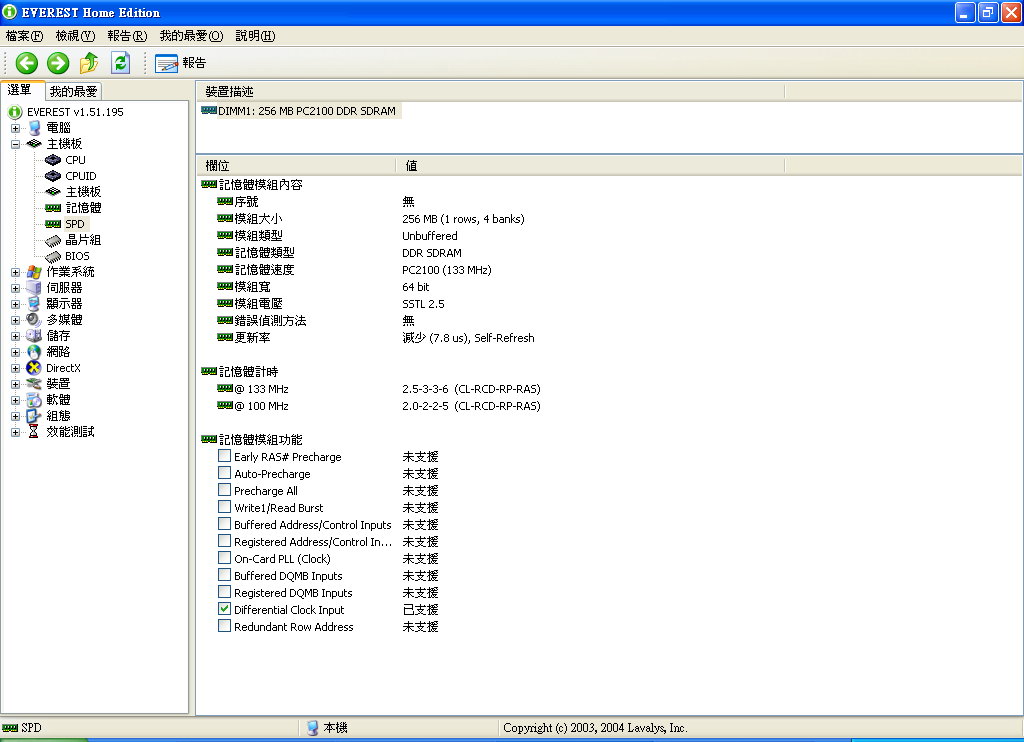Select the 晶片組 chipset icon
1024x742 pixels.
(x=53, y=240)
